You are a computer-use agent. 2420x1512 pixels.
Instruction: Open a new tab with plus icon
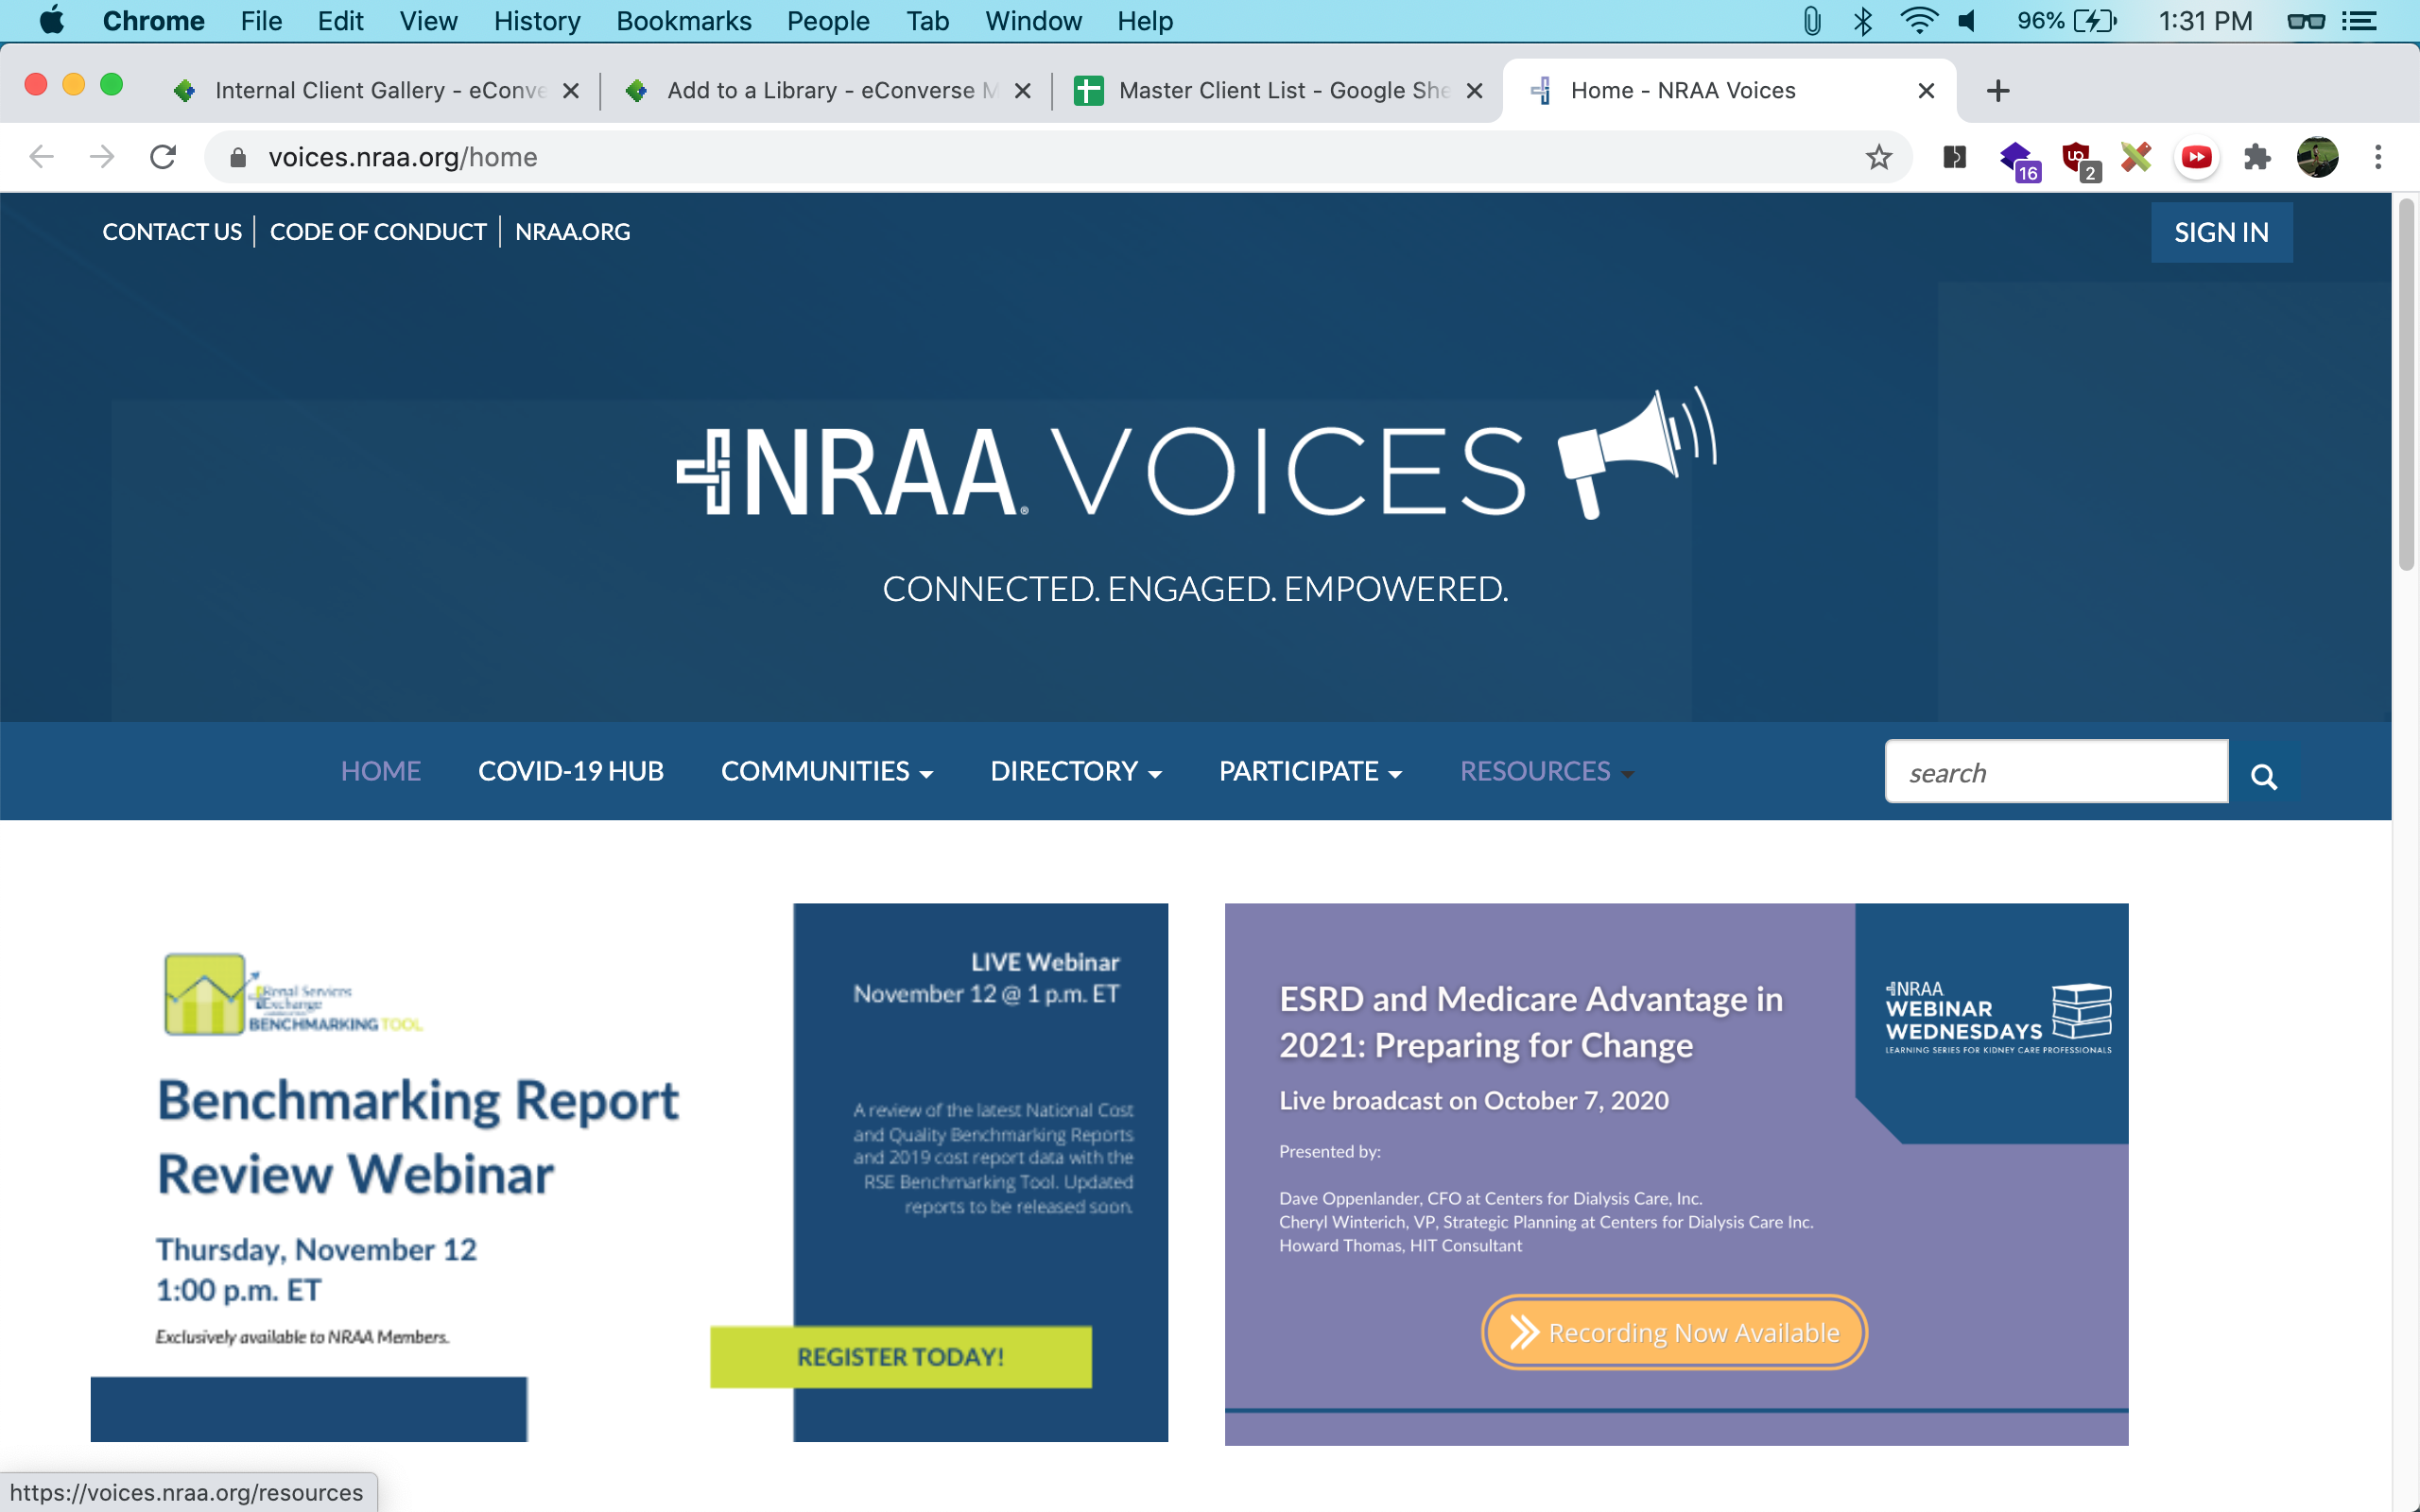[1997, 91]
